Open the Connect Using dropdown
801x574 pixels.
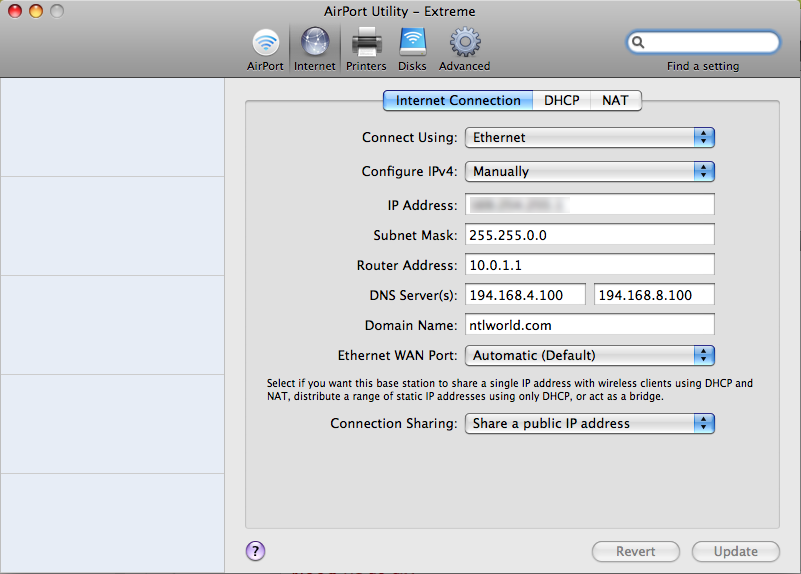click(590, 137)
